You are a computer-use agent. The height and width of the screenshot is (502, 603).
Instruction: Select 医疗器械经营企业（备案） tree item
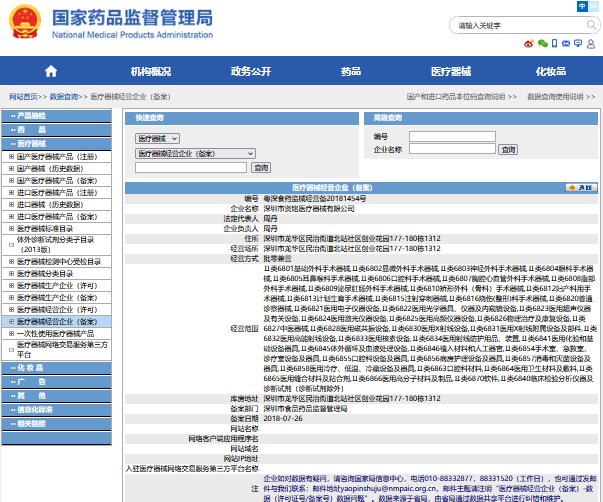coord(57,322)
